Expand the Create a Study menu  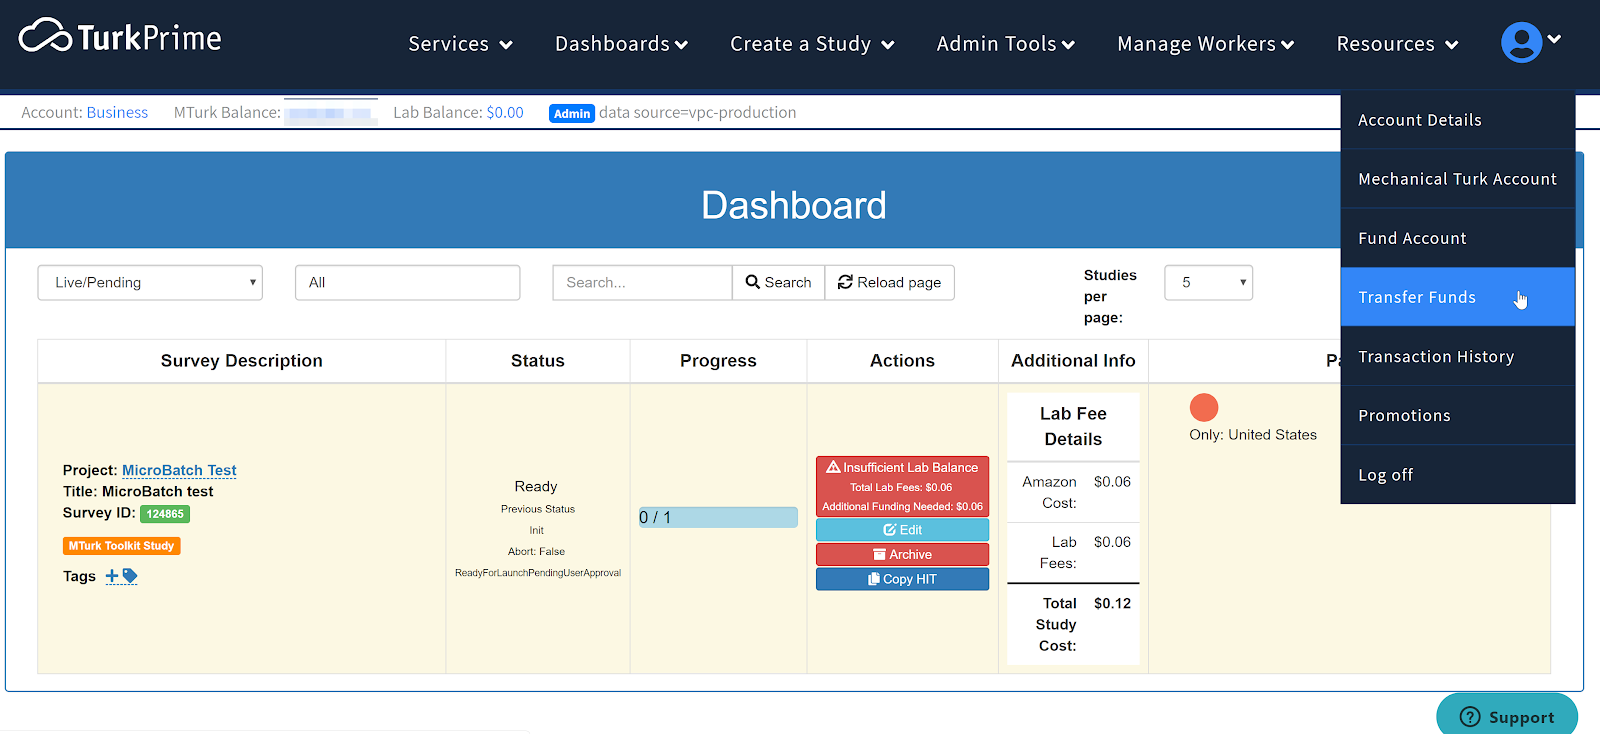[x=811, y=44]
